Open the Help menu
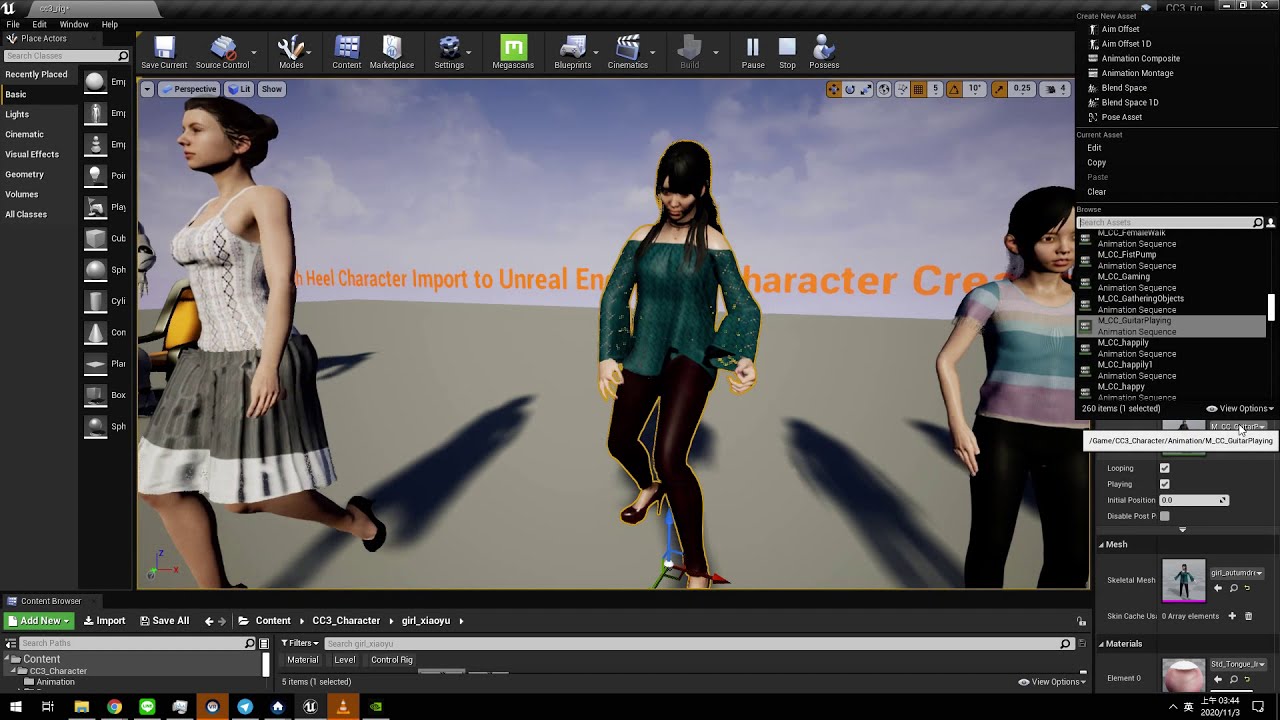The image size is (1280, 720). (110, 24)
